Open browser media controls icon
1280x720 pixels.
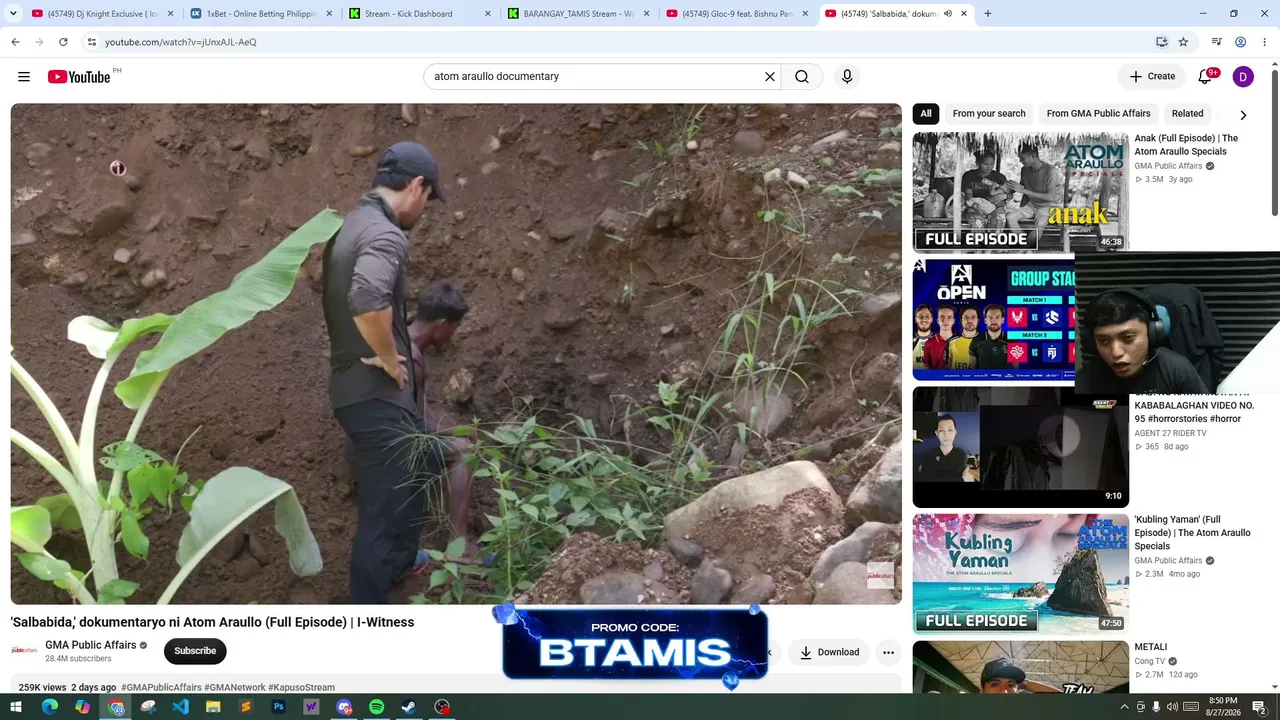(x=1216, y=42)
